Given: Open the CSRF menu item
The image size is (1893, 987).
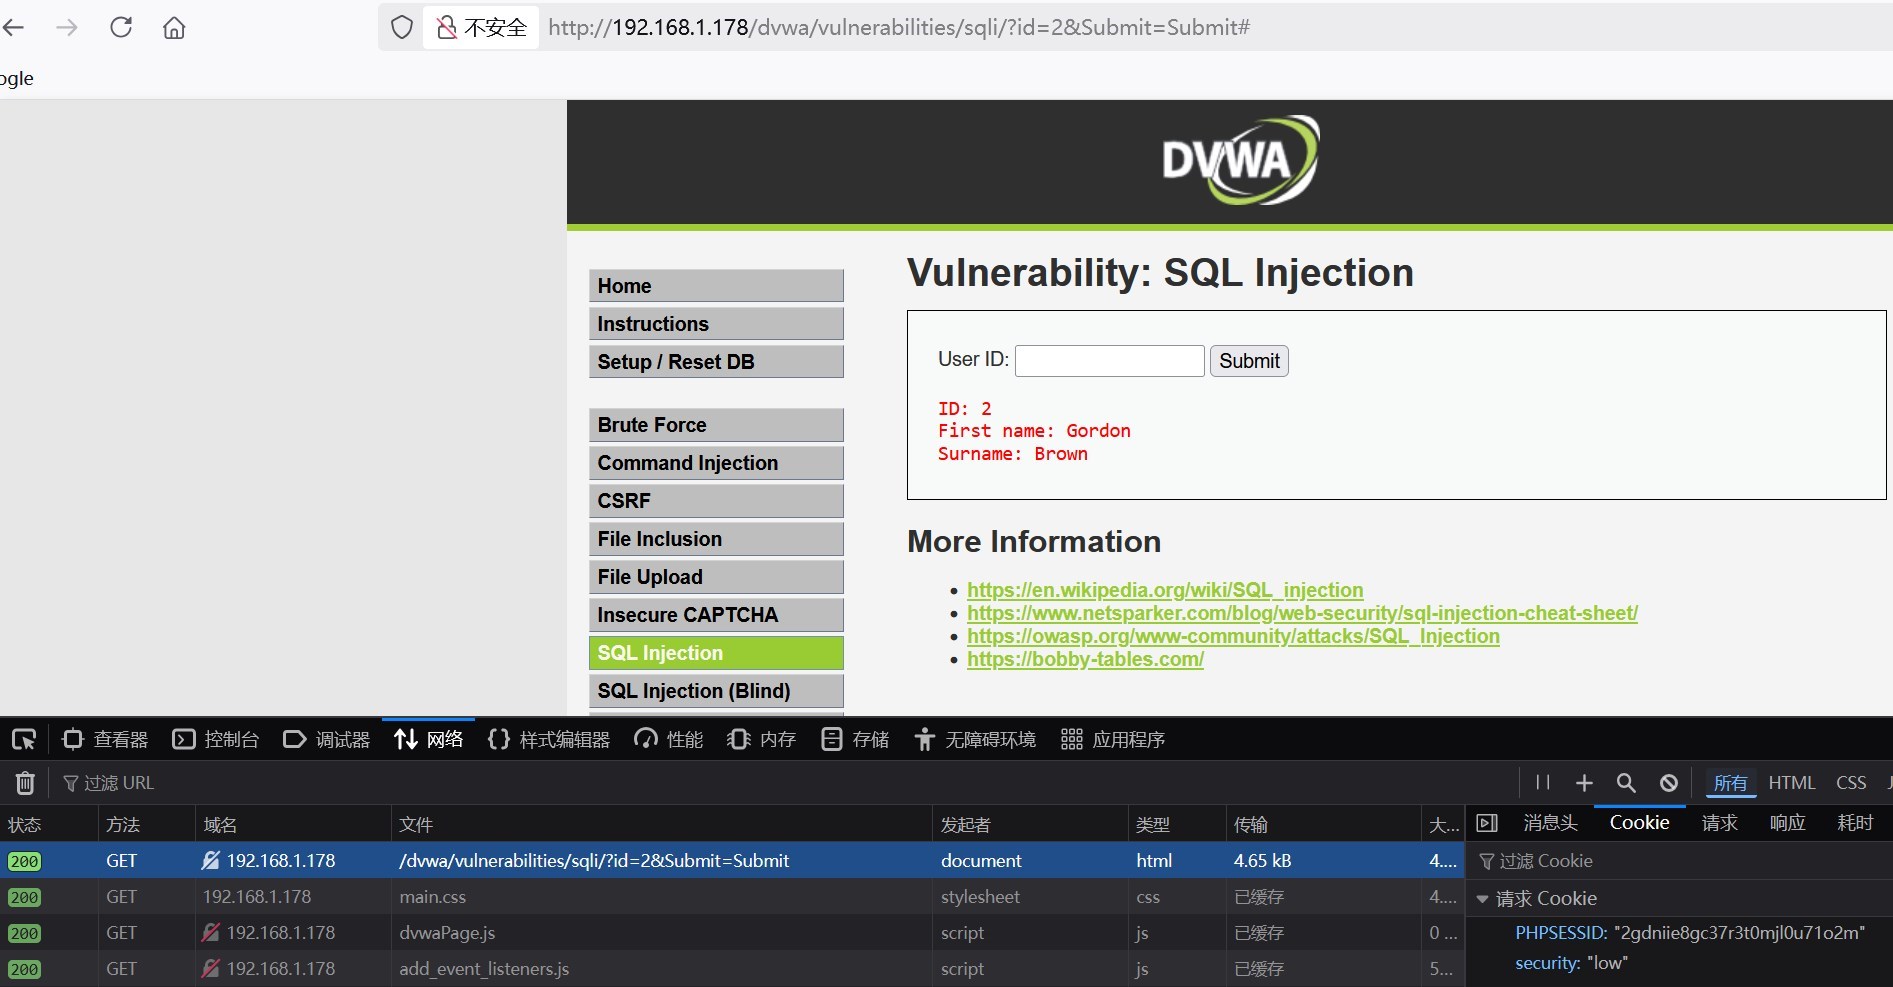Looking at the screenshot, I should pos(716,501).
